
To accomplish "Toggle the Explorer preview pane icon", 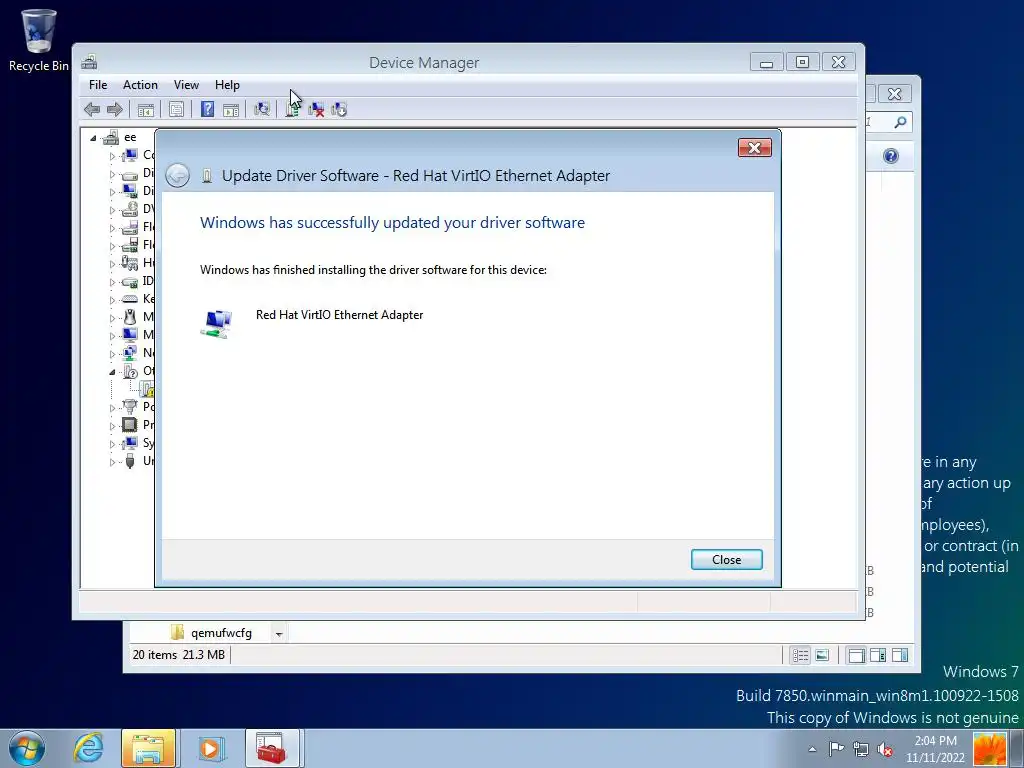I will point(856,655).
